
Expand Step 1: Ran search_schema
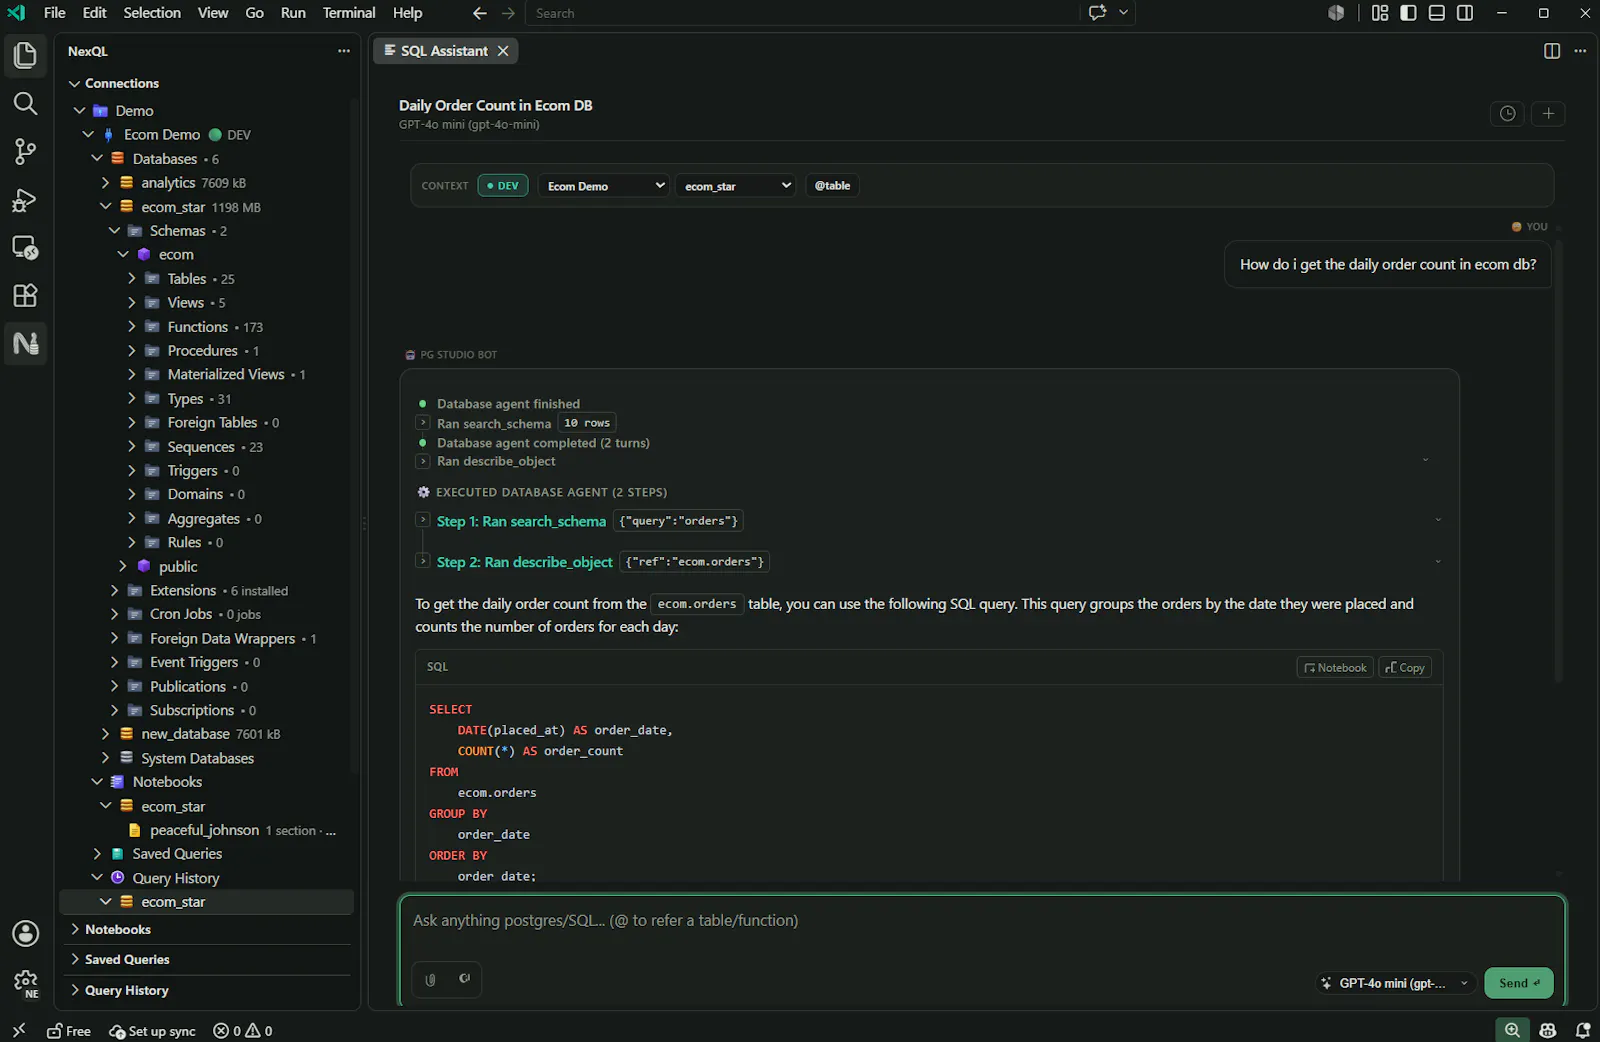coord(424,520)
